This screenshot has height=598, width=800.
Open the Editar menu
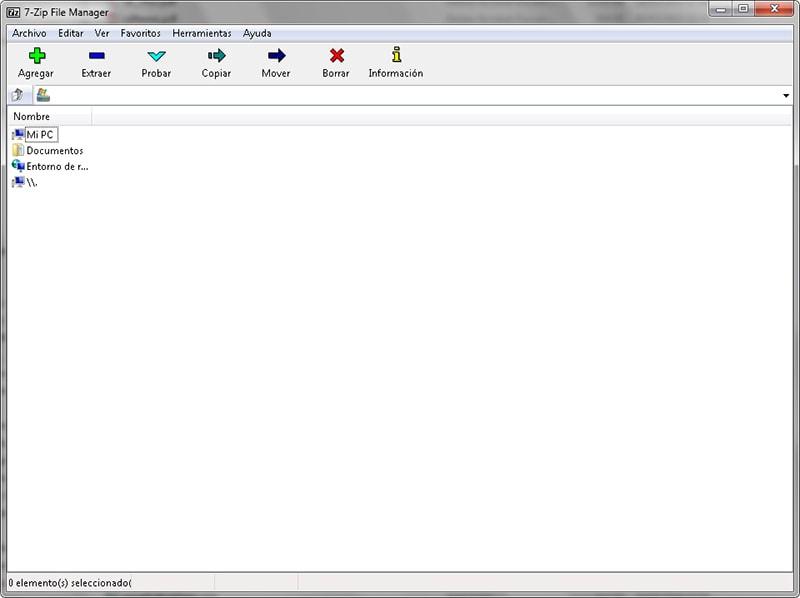click(x=70, y=33)
